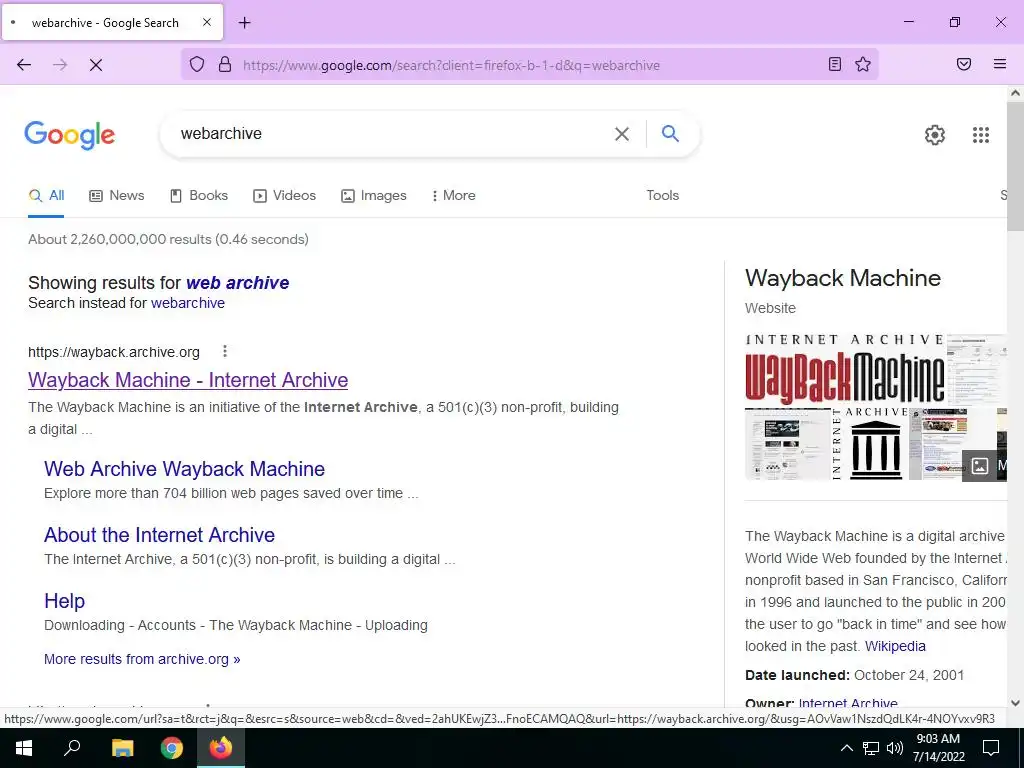The height and width of the screenshot is (768, 1024).
Task: Stop loading the page
Action: tap(96, 65)
